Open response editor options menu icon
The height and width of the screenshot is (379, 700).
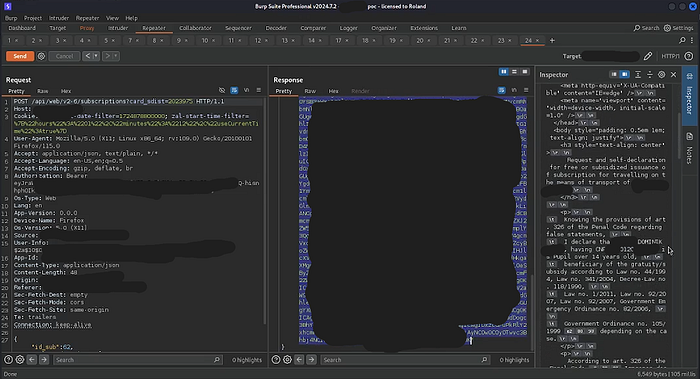[526, 90]
